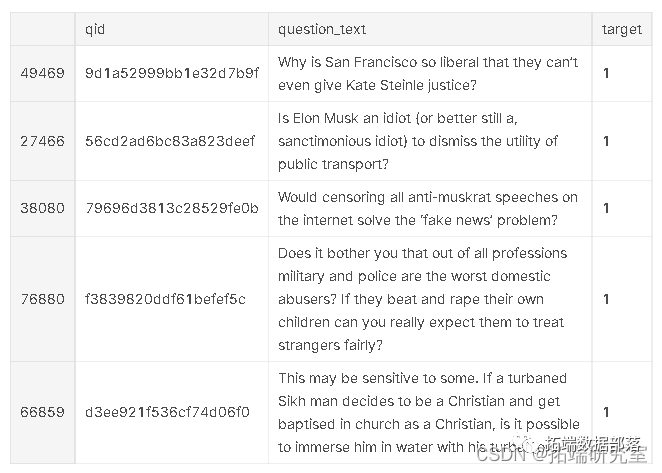Click qid 9d1a52999bb1e32d7b9f cell

(x=172, y=73)
